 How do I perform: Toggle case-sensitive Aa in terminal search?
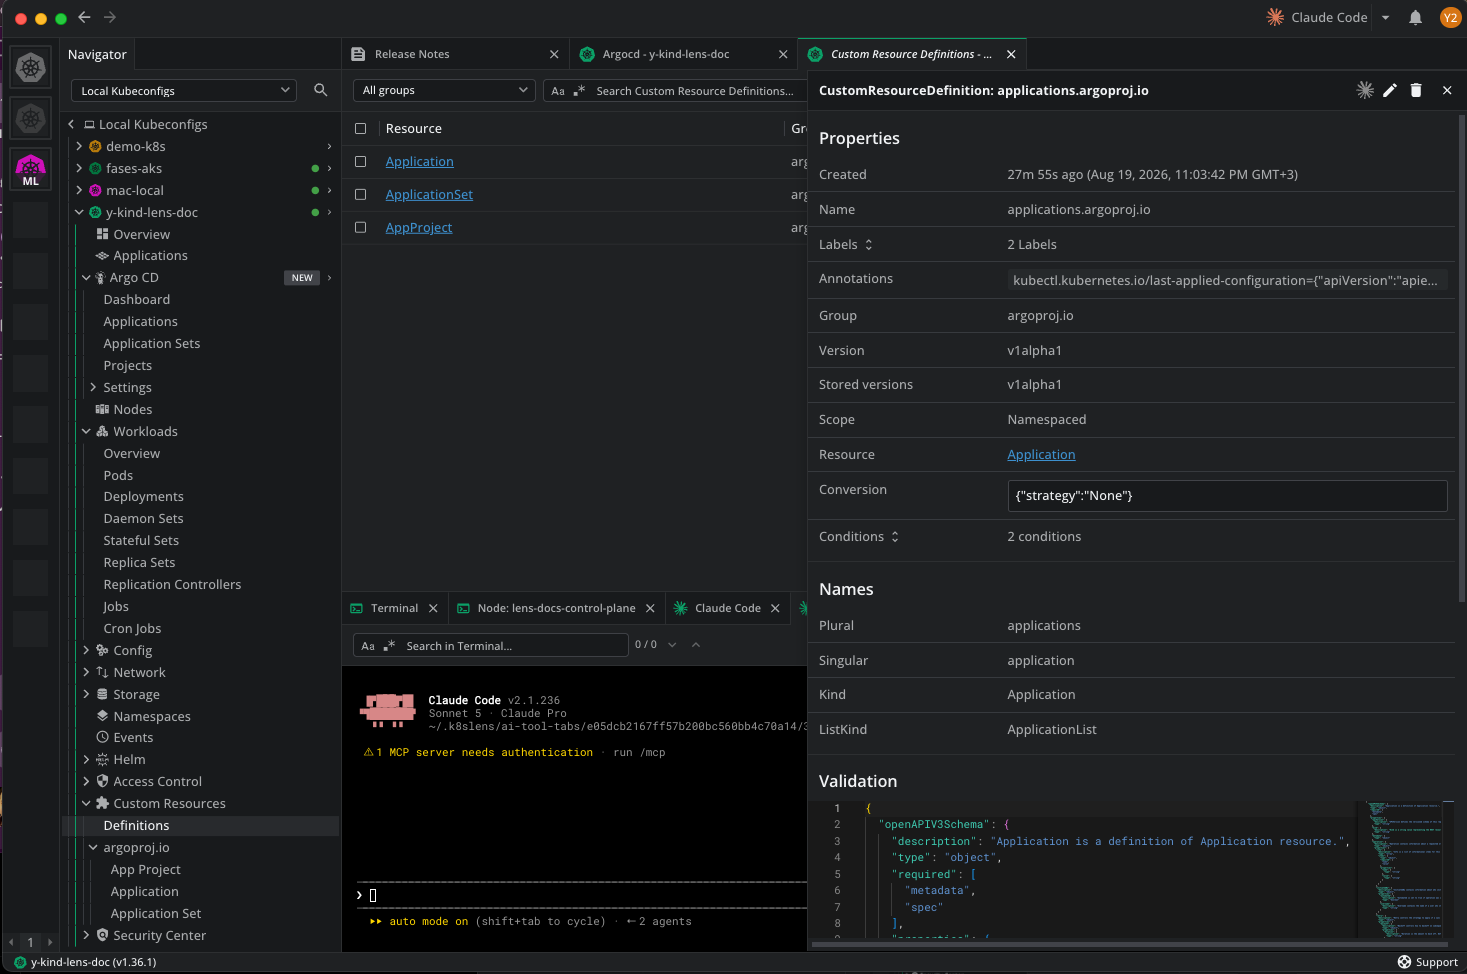click(x=368, y=646)
